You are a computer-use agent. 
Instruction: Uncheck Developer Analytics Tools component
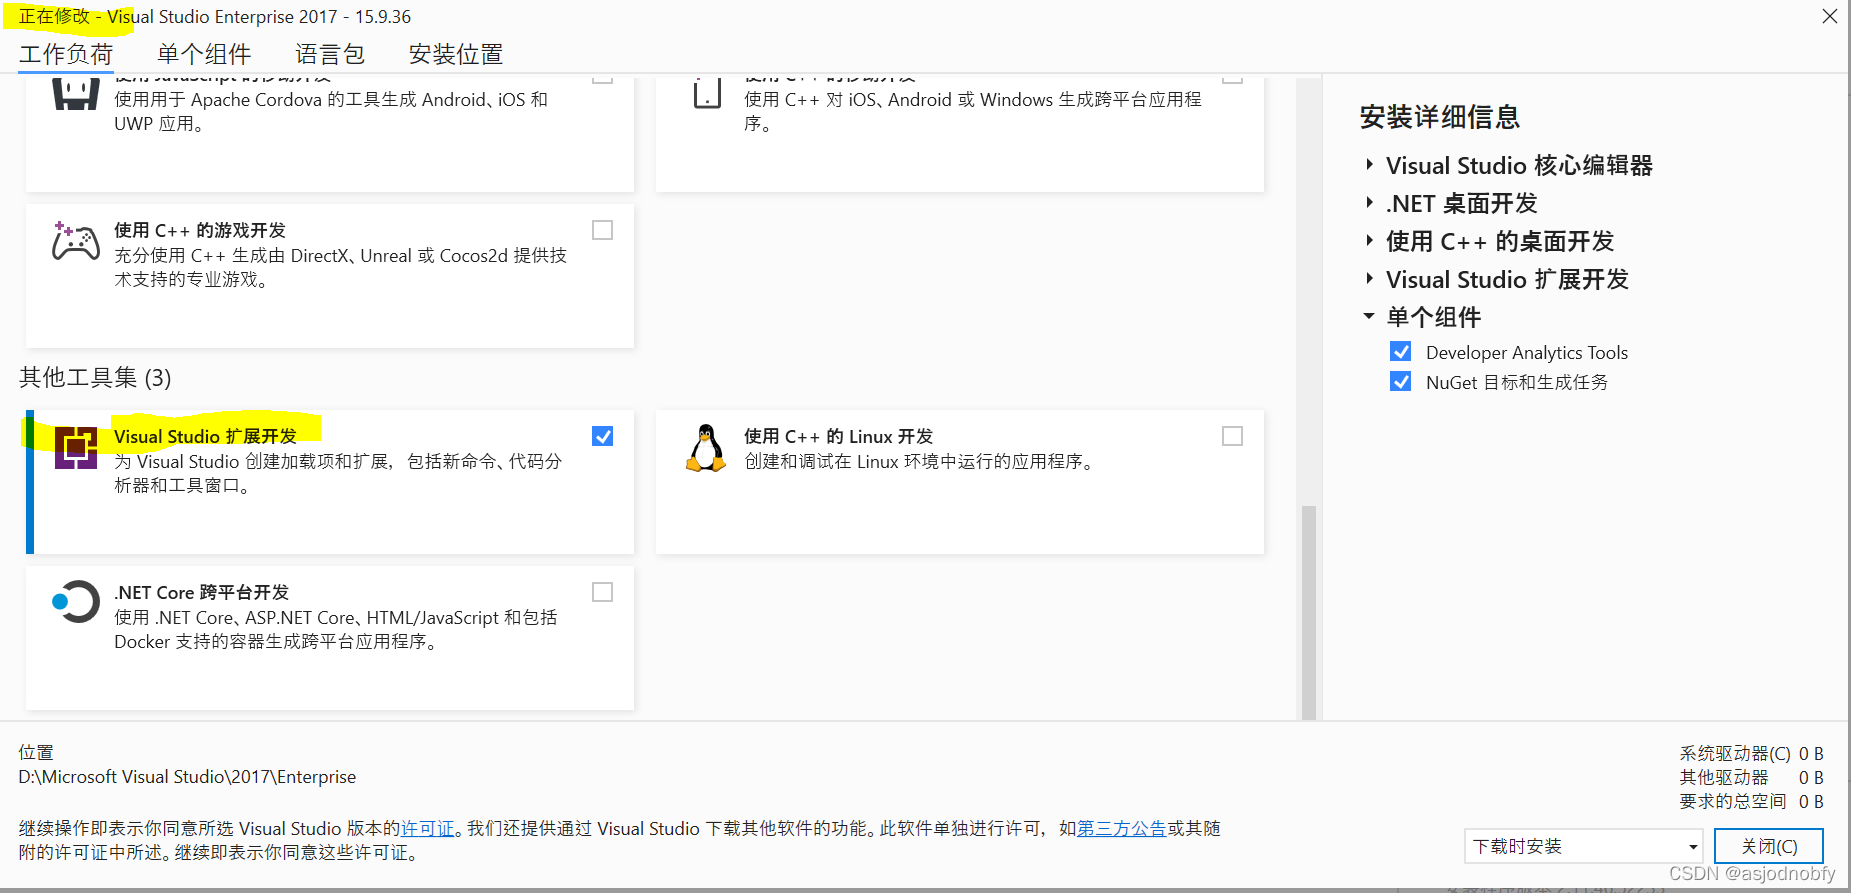pos(1401,352)
